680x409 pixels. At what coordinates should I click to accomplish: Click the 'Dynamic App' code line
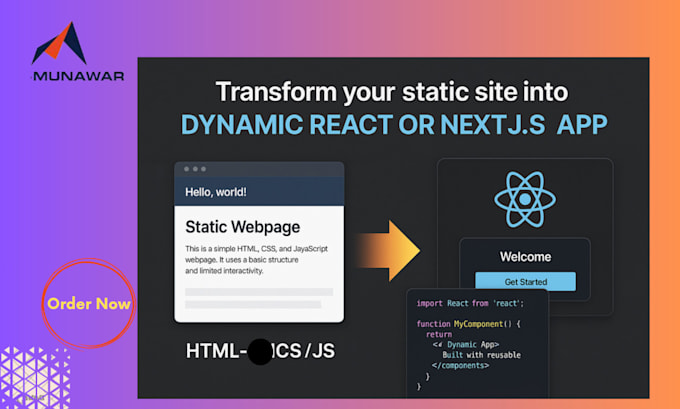pos(465,344)
